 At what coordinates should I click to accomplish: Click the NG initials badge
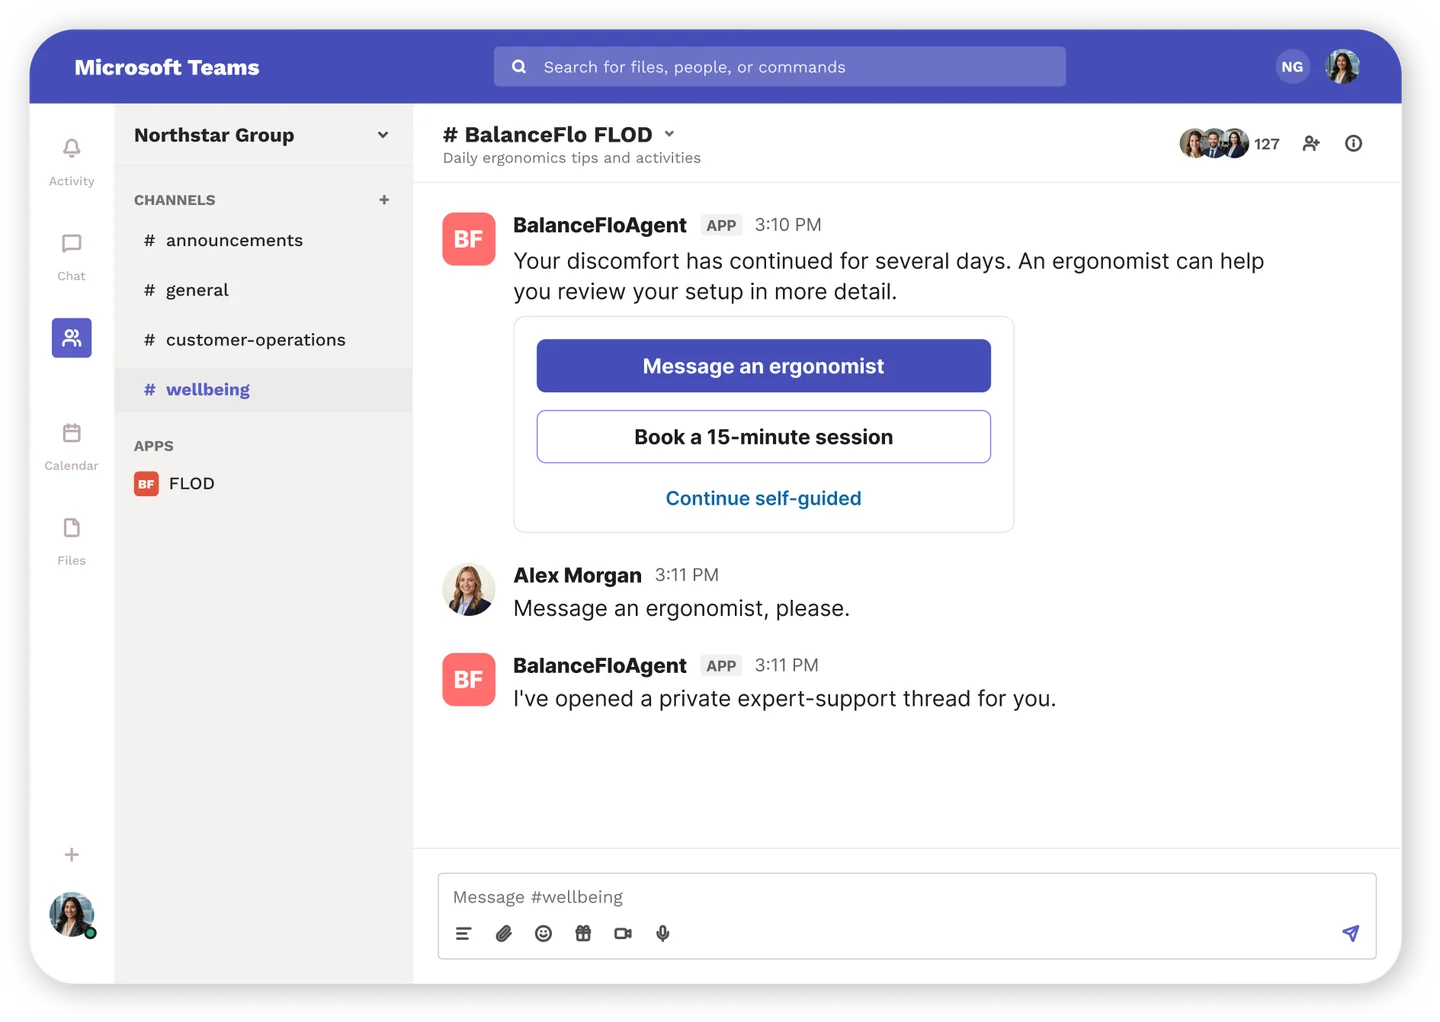[x=1292, y=67]
